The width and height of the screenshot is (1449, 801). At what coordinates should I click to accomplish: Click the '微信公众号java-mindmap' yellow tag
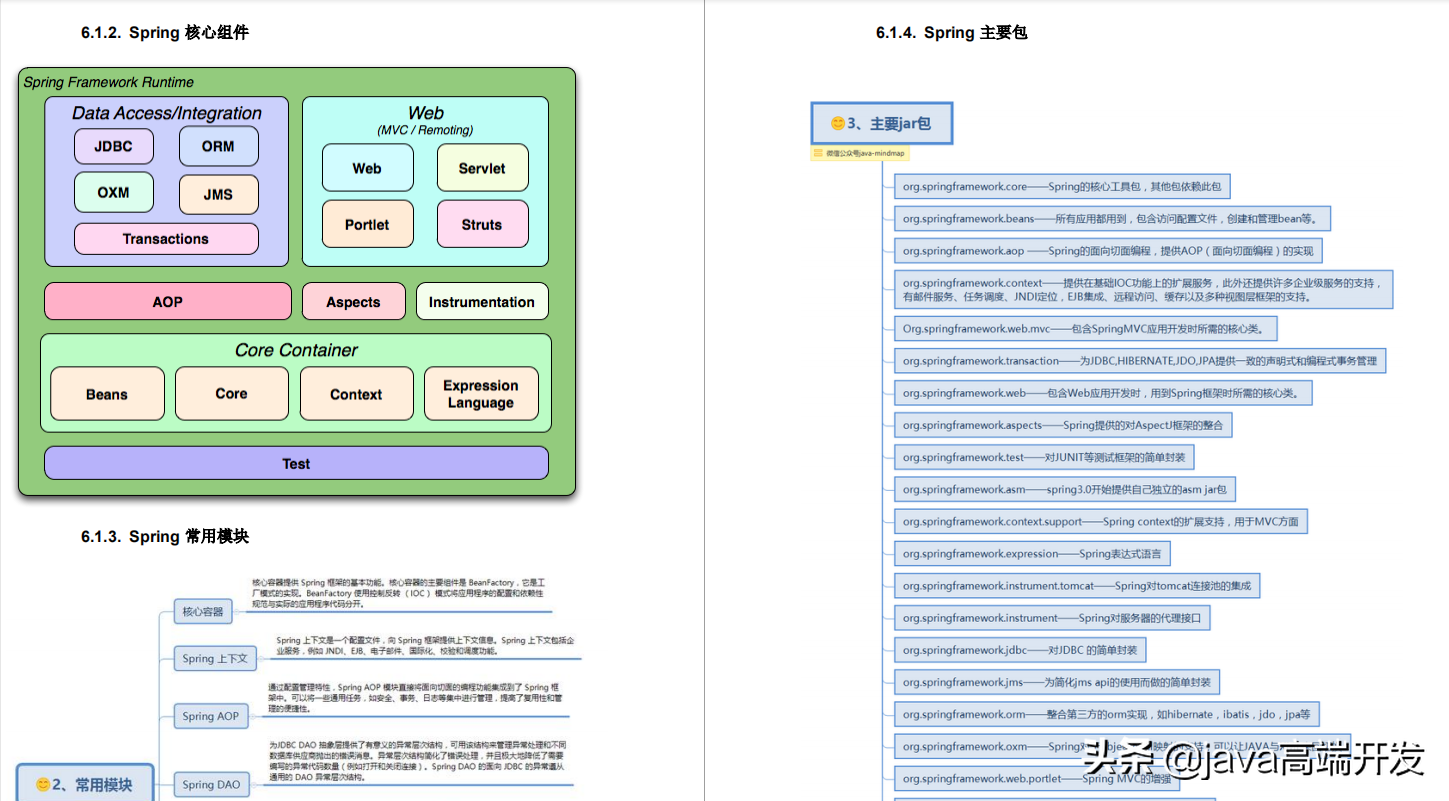point(859,153)
